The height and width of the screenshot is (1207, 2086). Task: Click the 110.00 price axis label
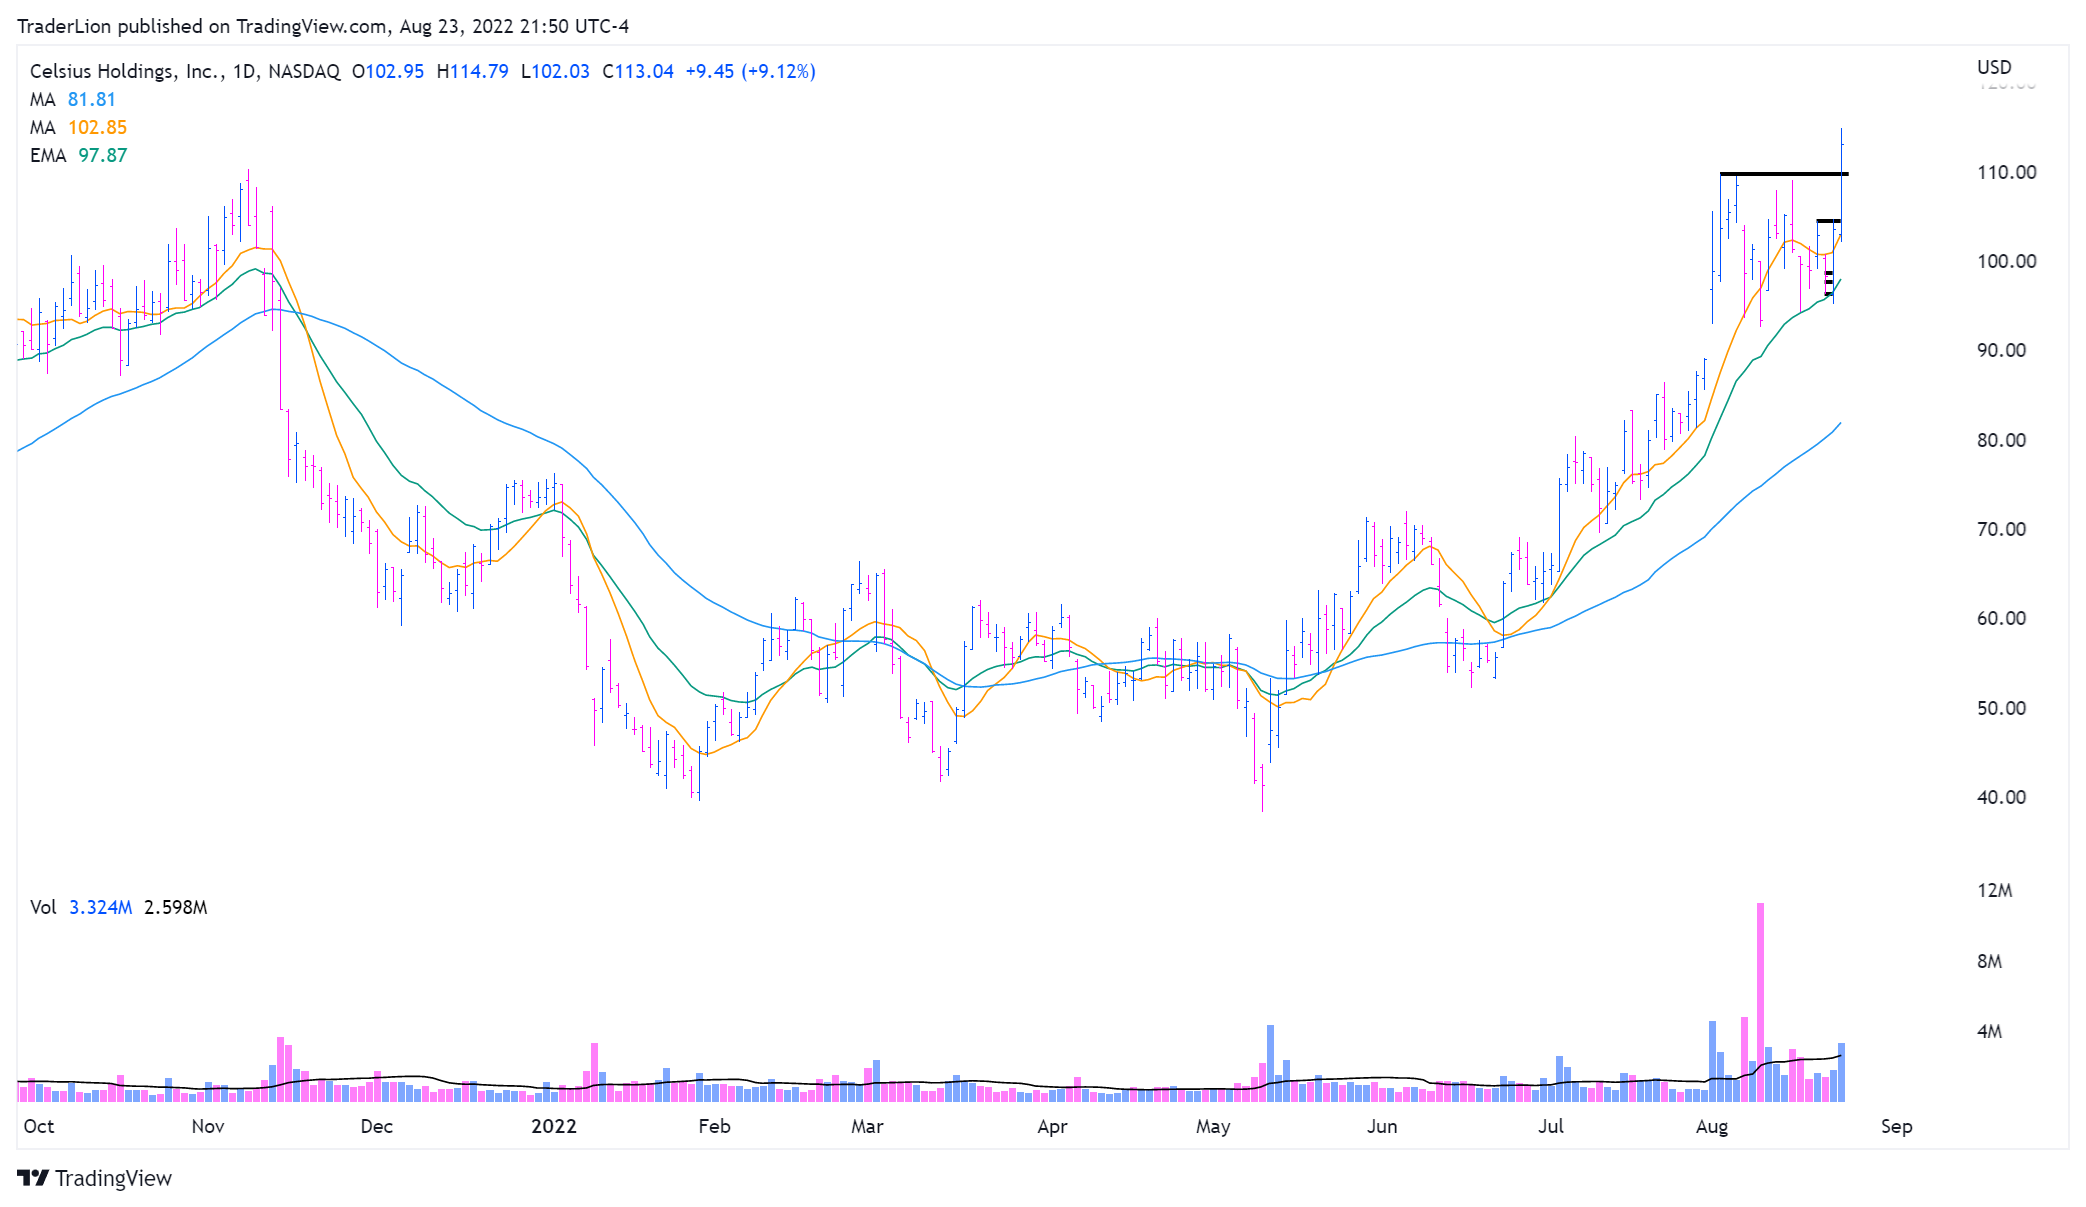pos(2006,172)
